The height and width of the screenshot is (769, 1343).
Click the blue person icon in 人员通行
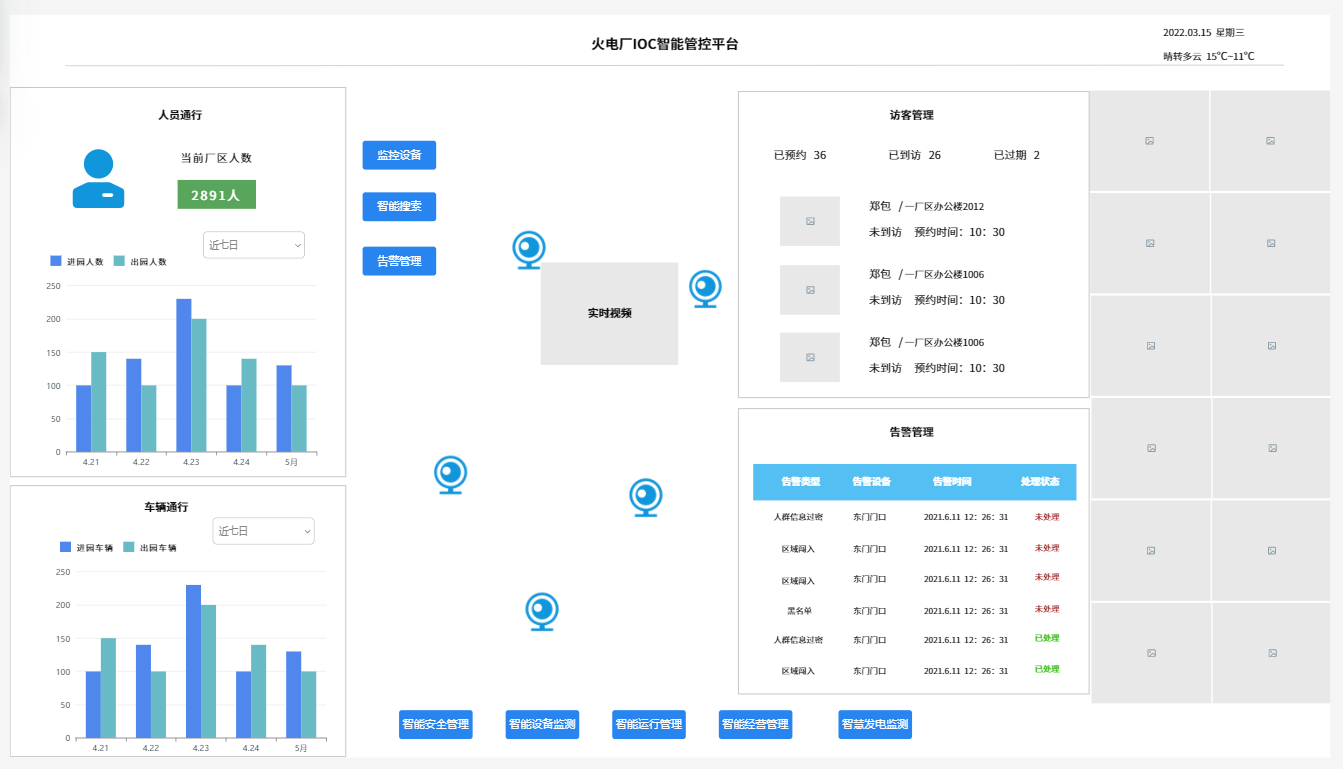coord(98,178)
